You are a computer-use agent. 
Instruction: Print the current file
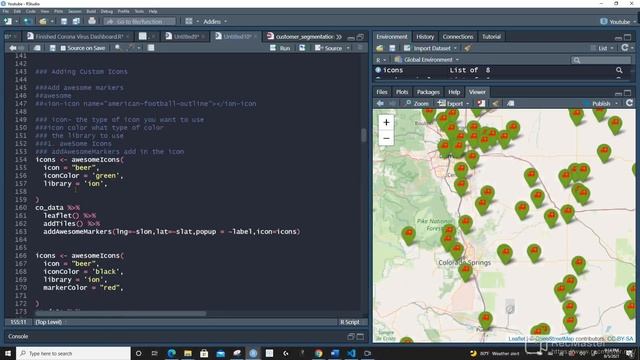(92, 21)
